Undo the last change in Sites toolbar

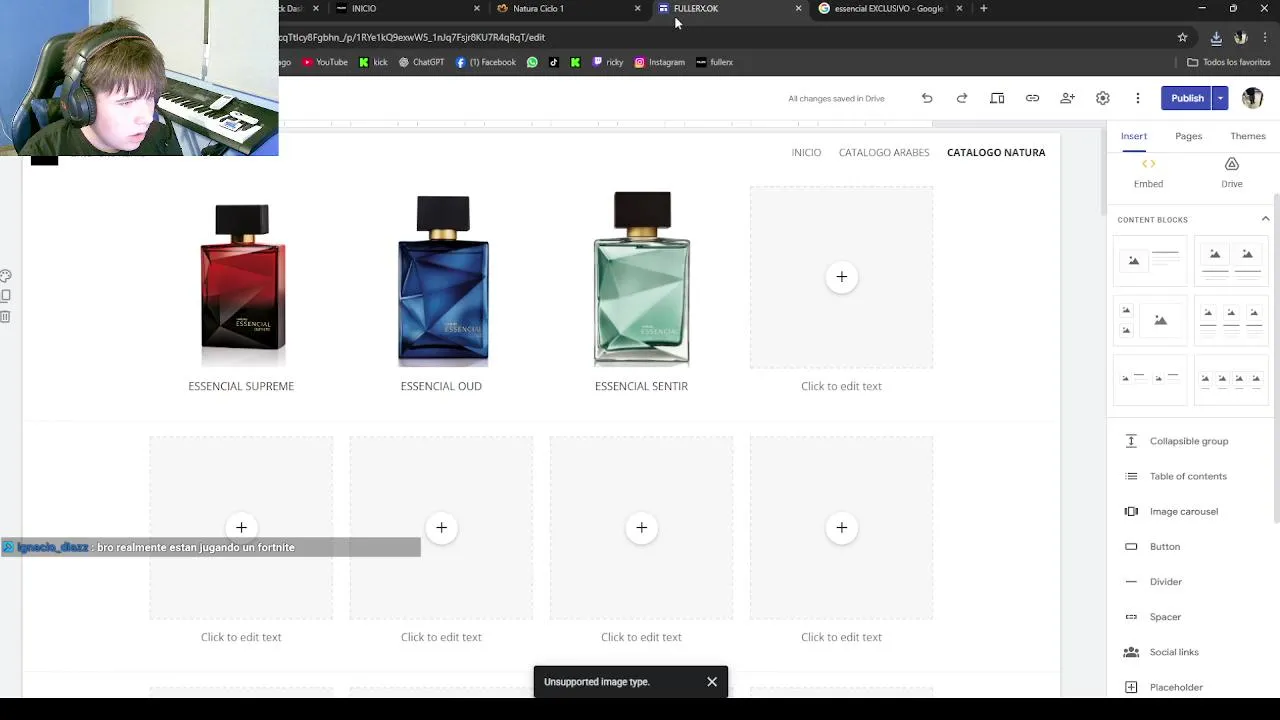(927, 98)
